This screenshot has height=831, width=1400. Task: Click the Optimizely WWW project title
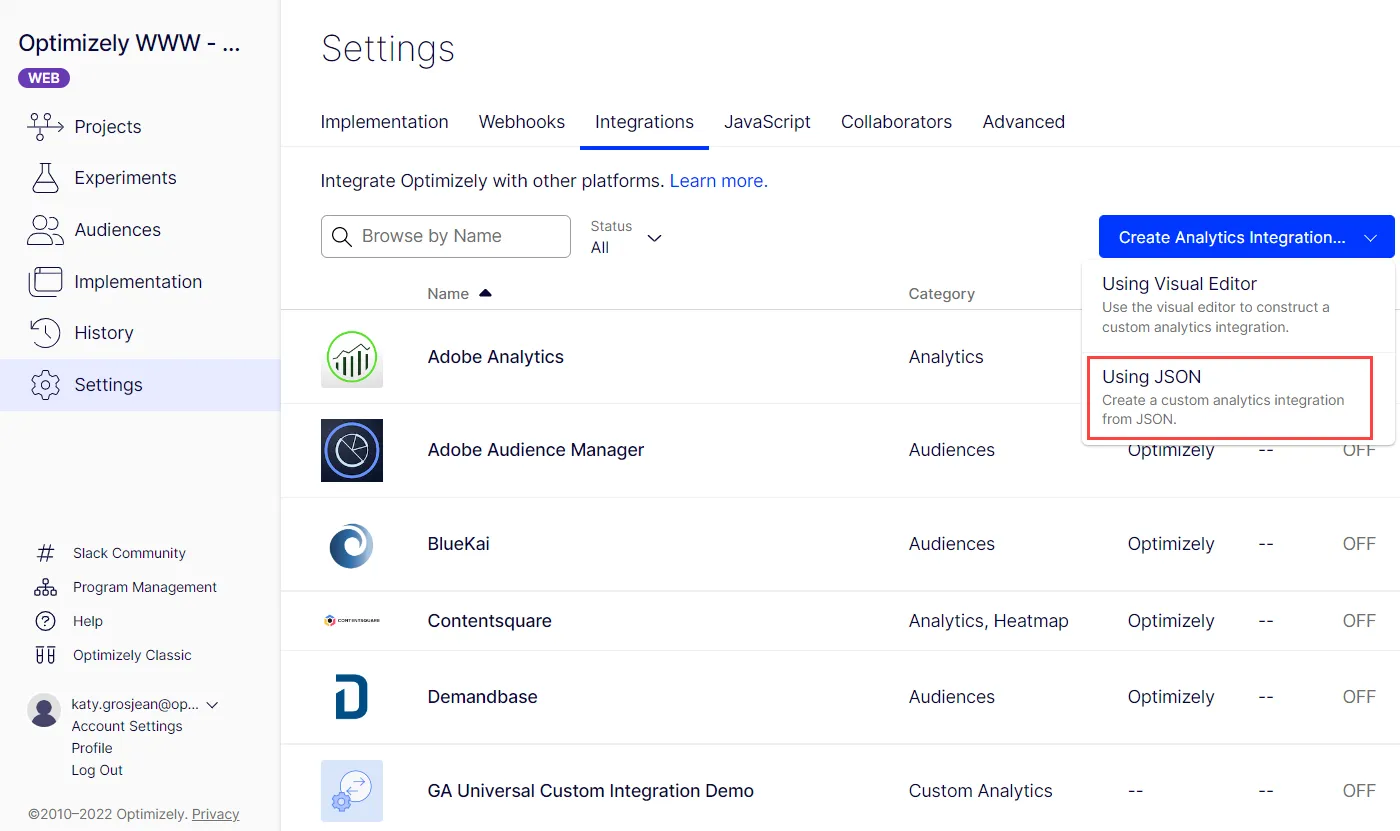point(129,43)
